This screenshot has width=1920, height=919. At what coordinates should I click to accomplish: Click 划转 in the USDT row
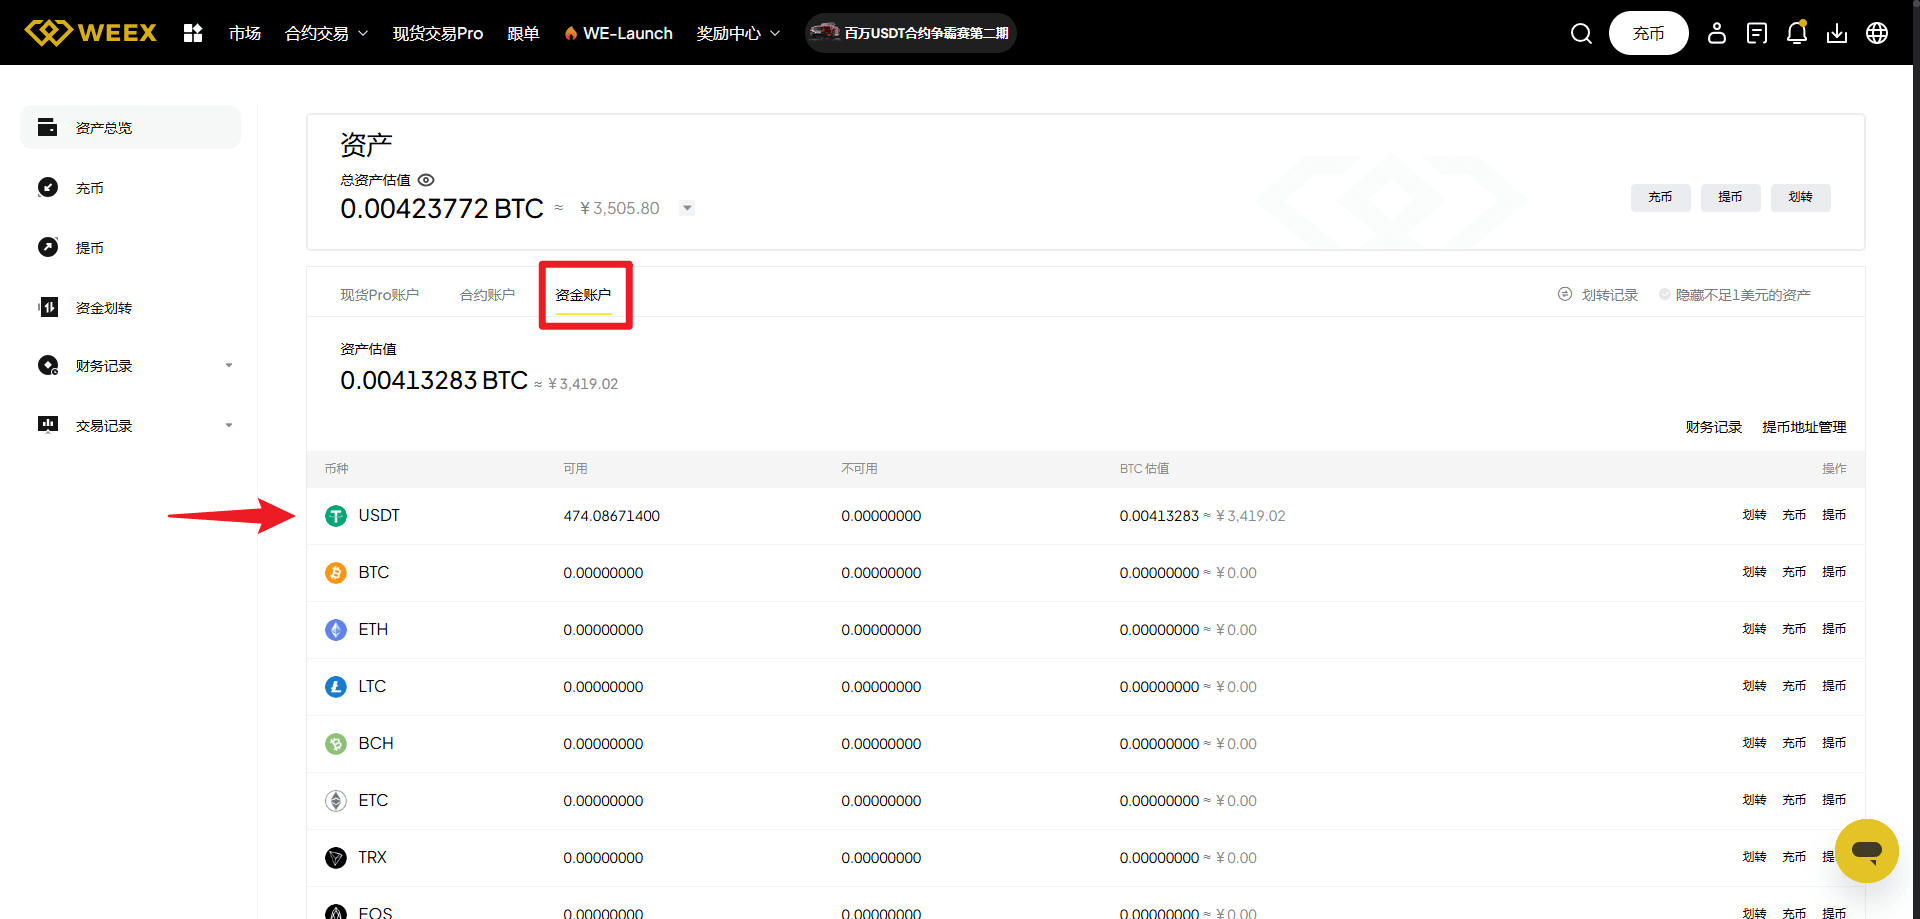(1754, 515)
